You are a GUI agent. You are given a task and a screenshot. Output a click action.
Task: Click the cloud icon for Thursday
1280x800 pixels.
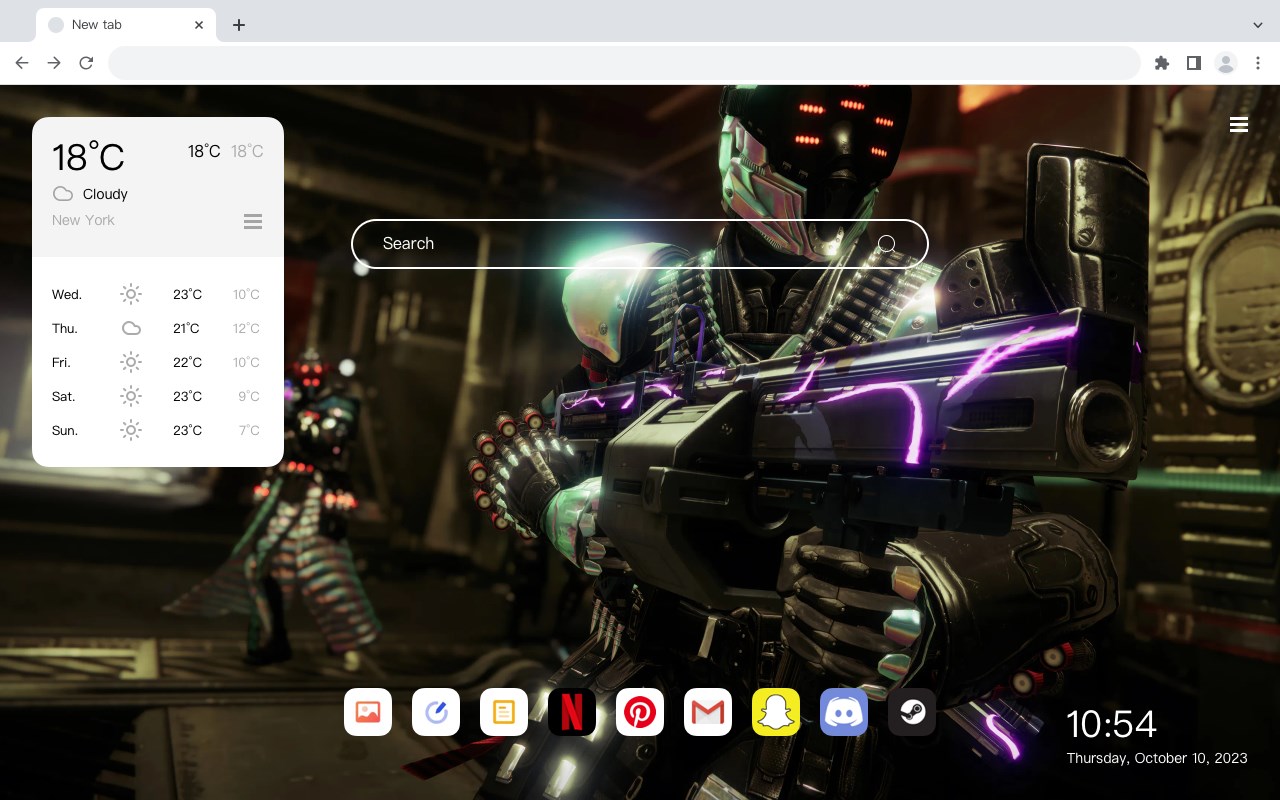tap(131, 328)
